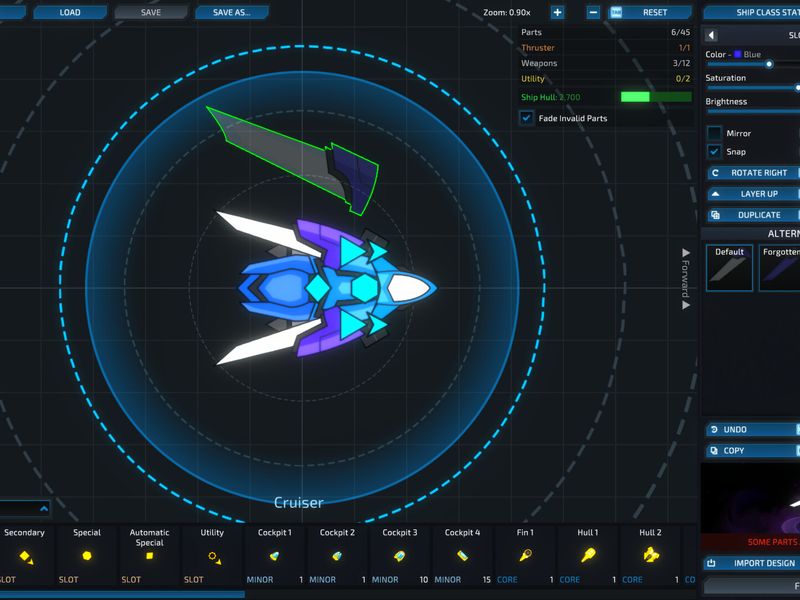The width and height of the screenshot is (800, 600).
Task: Click the large upper cyan triangle weapon slot
Action: tap(352, 251)
